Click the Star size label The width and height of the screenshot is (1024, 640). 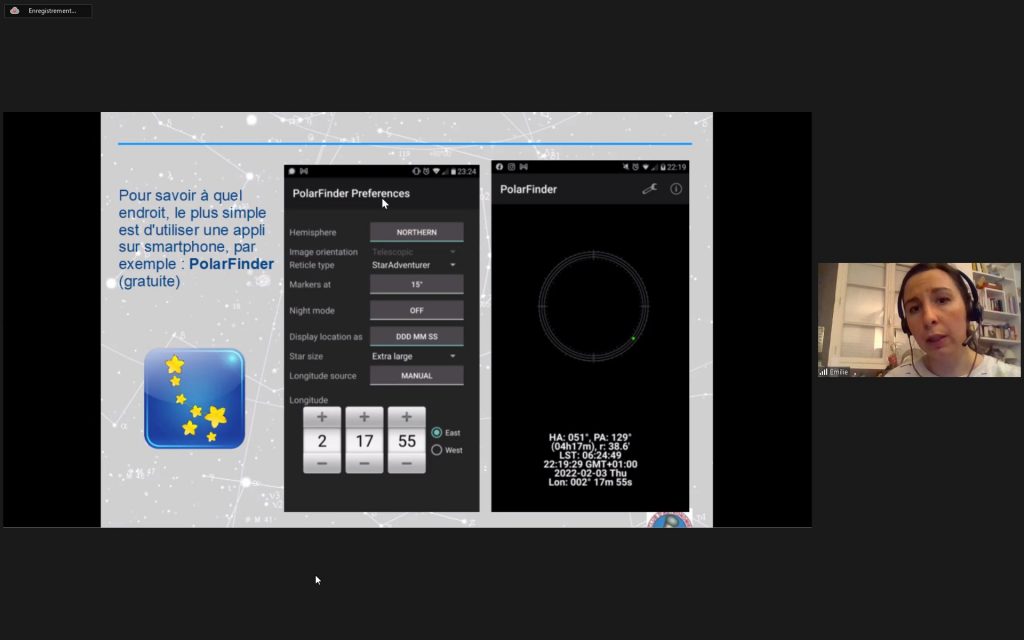[306, 357]
